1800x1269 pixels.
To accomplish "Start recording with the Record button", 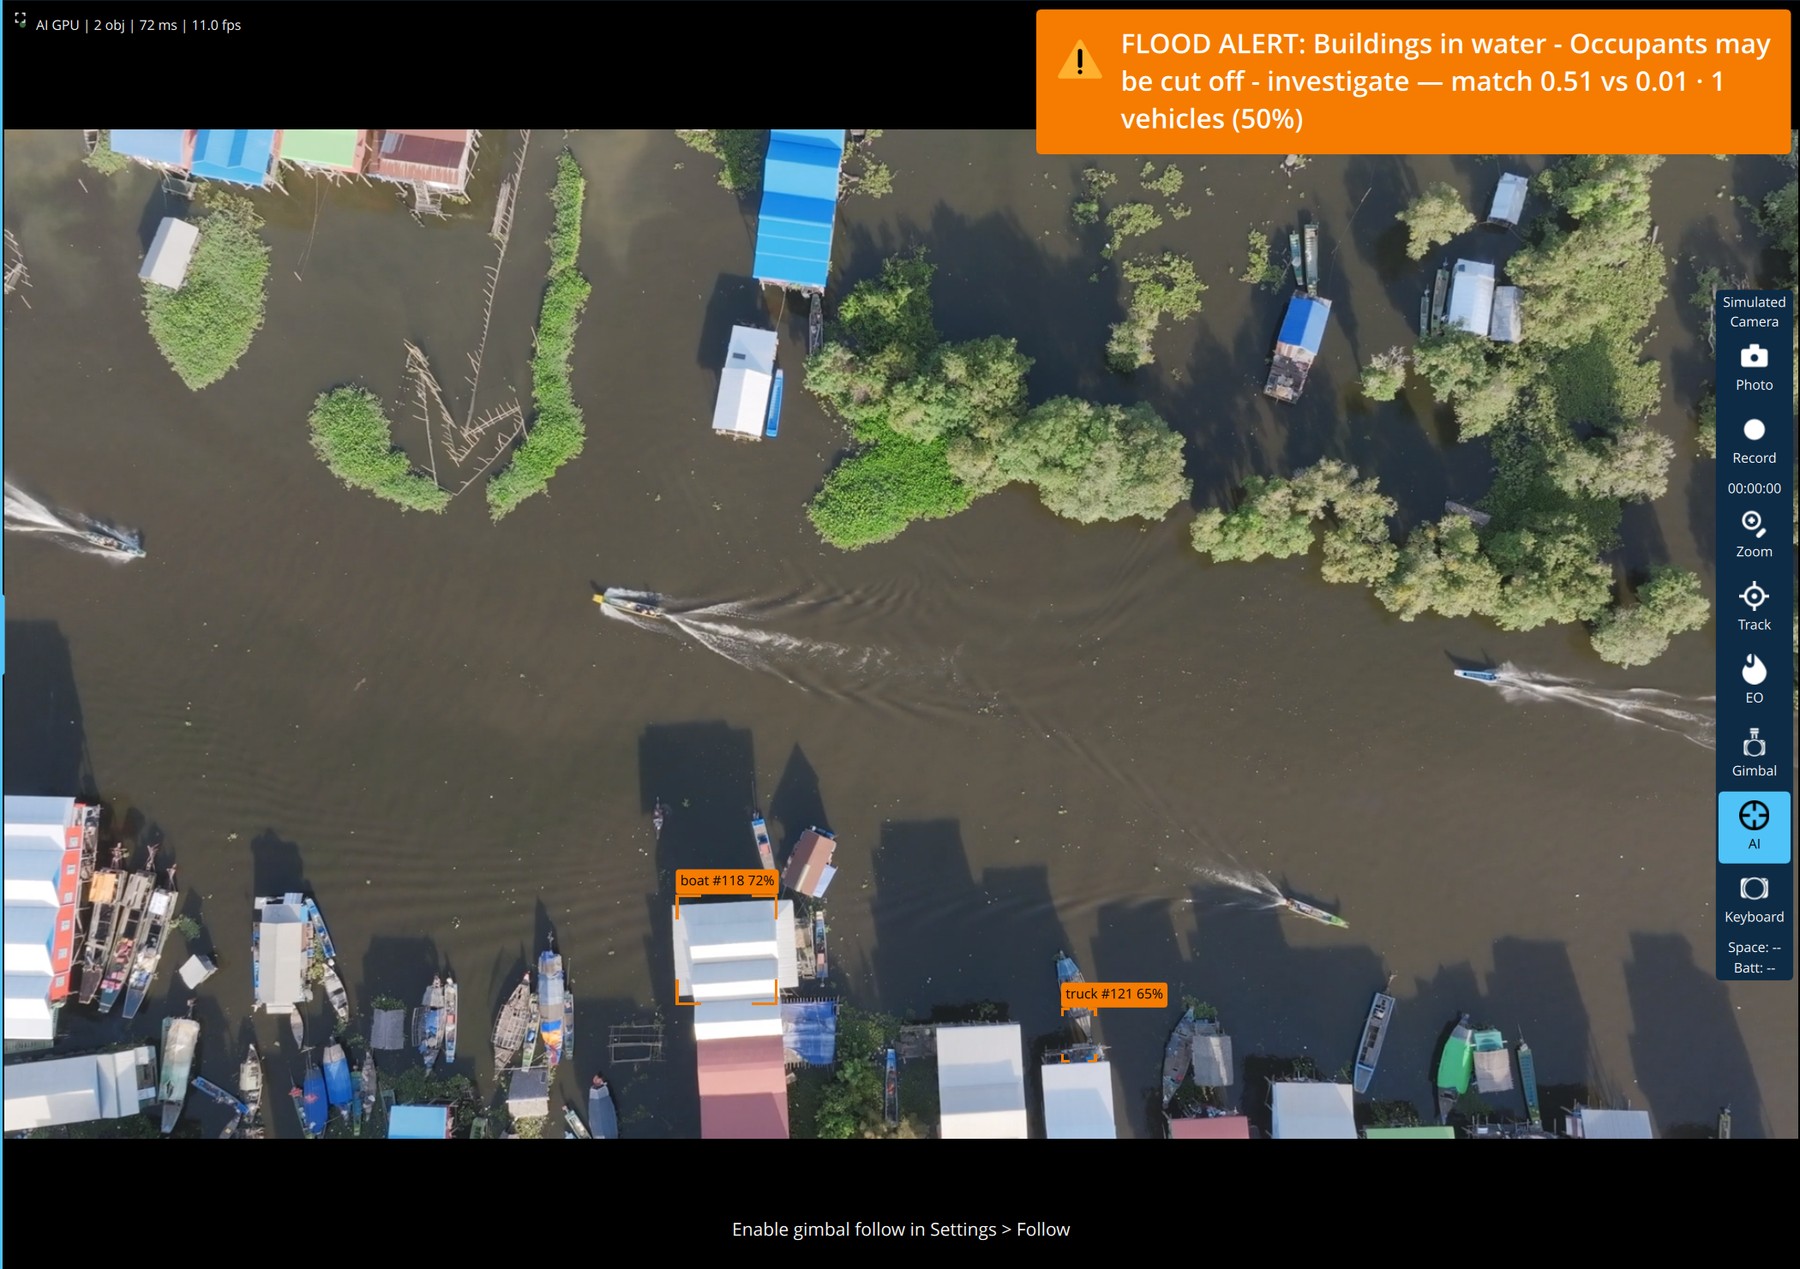I will [1754, 441].
